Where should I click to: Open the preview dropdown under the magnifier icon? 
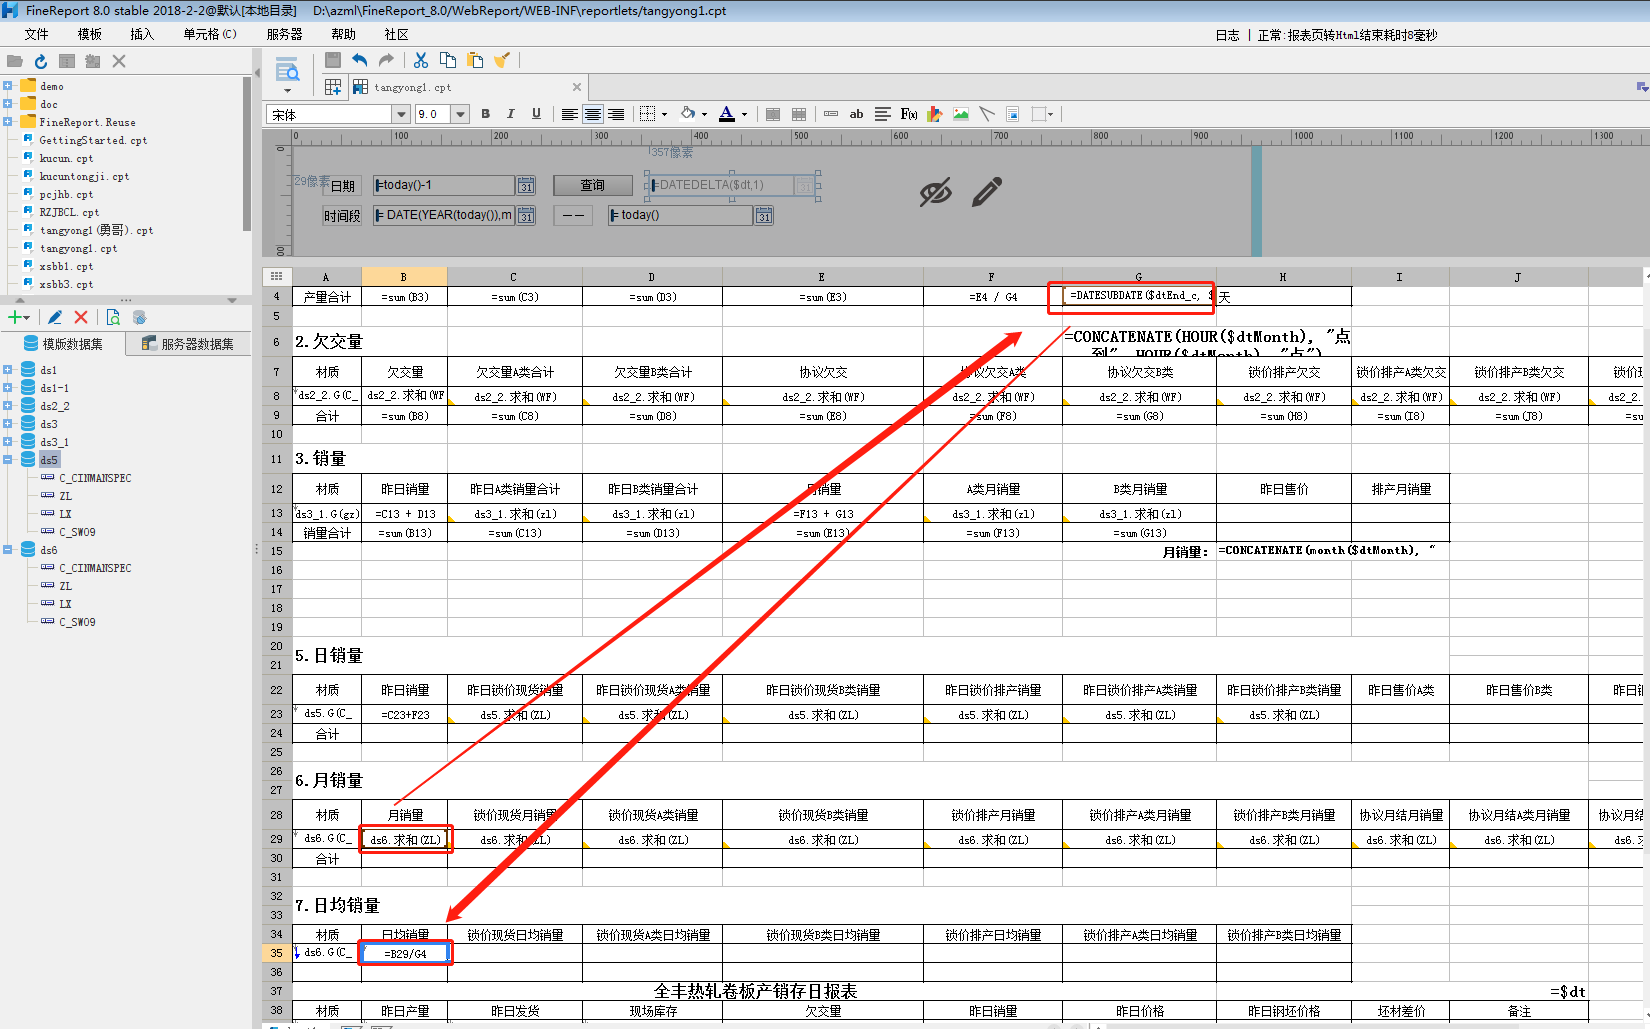[287, 90]
